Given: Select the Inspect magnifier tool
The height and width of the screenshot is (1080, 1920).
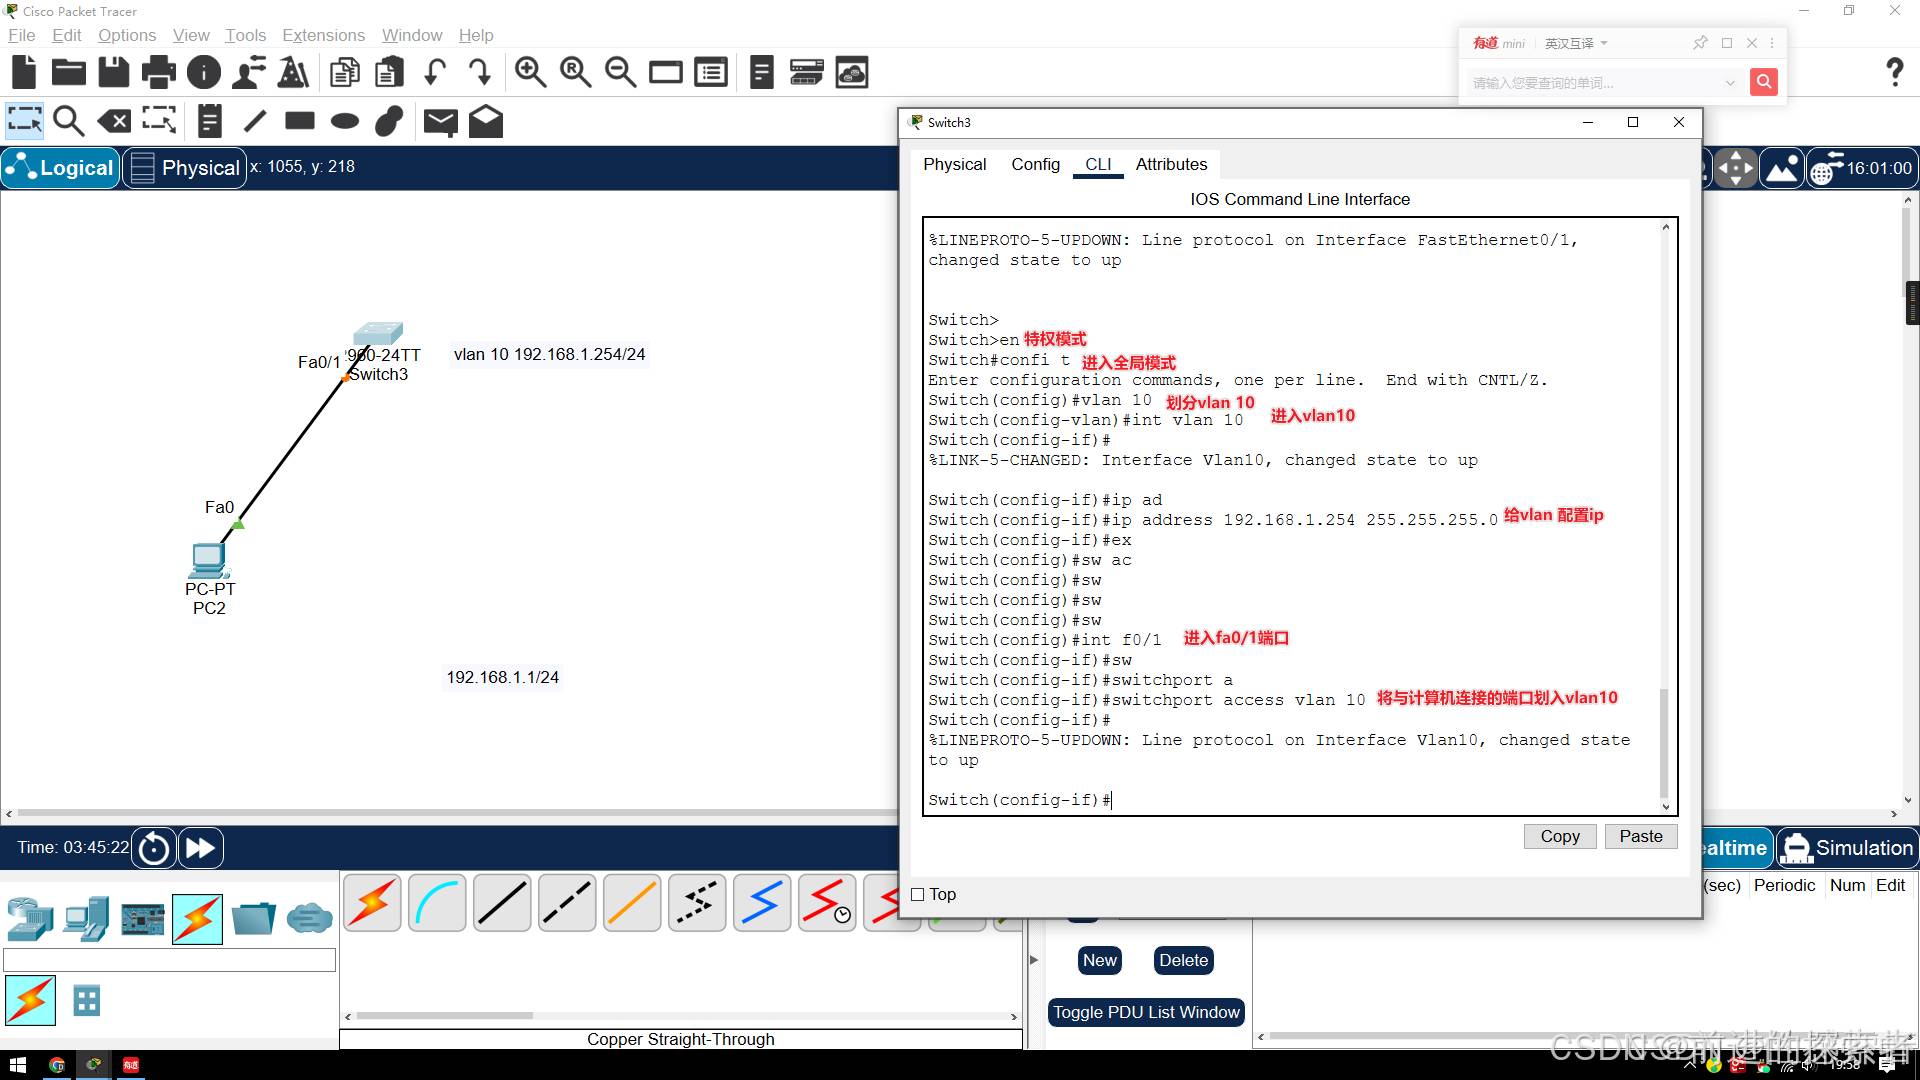Looking at the screenshot, I should point(69,121).
